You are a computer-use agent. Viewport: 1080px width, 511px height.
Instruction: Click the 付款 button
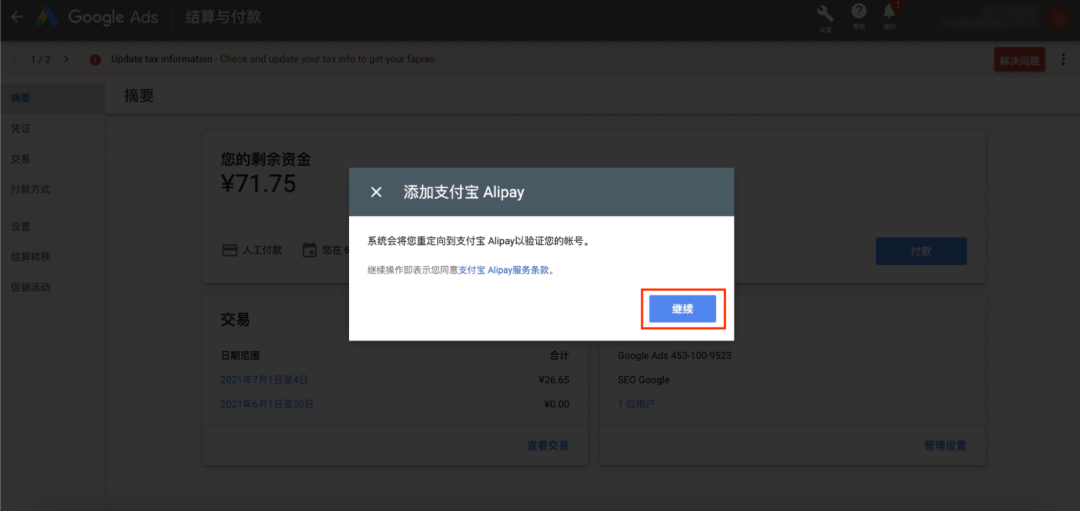tap(921, 251)
